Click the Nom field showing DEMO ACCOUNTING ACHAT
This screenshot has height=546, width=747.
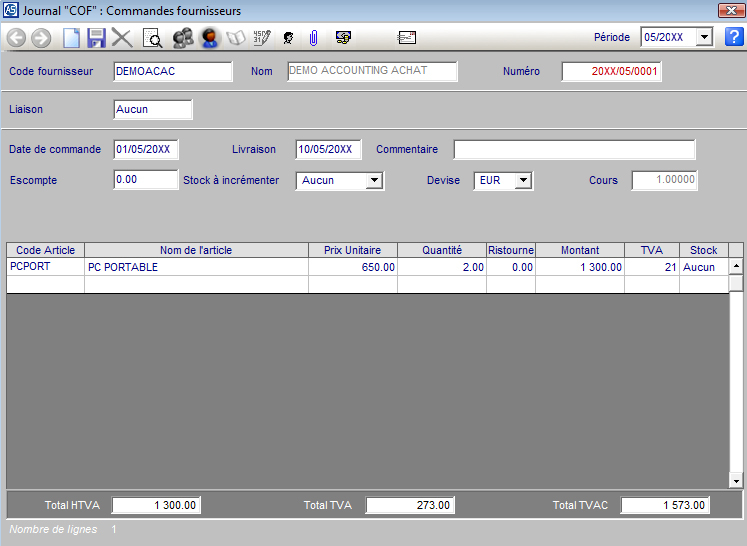point(372,71)
